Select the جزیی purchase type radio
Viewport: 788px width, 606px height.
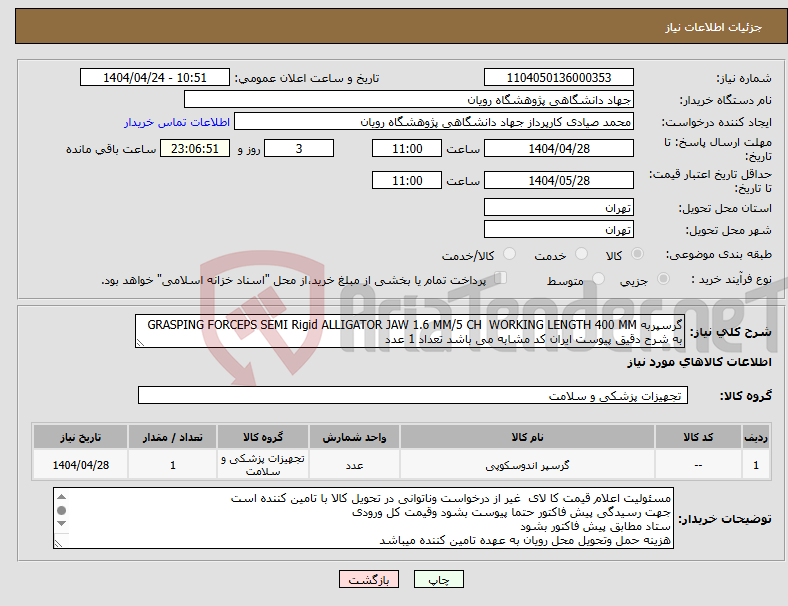[663, 279]
